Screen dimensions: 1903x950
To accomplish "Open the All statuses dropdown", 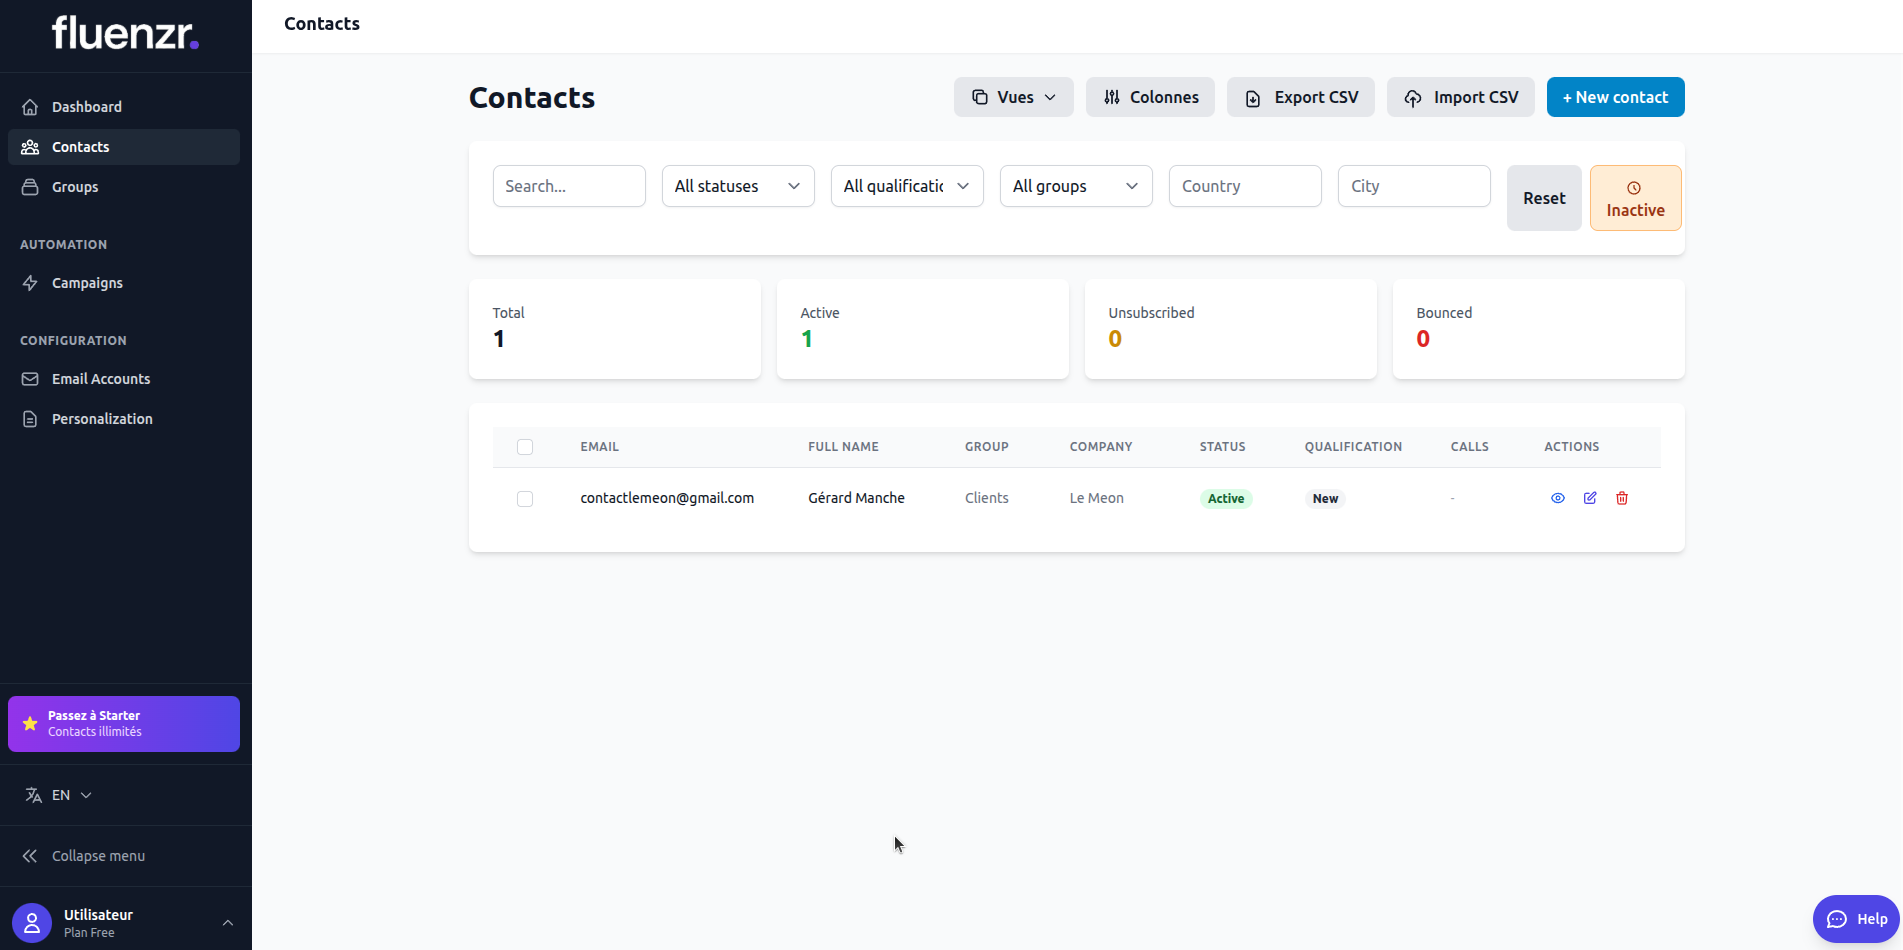I will point(737,186).
